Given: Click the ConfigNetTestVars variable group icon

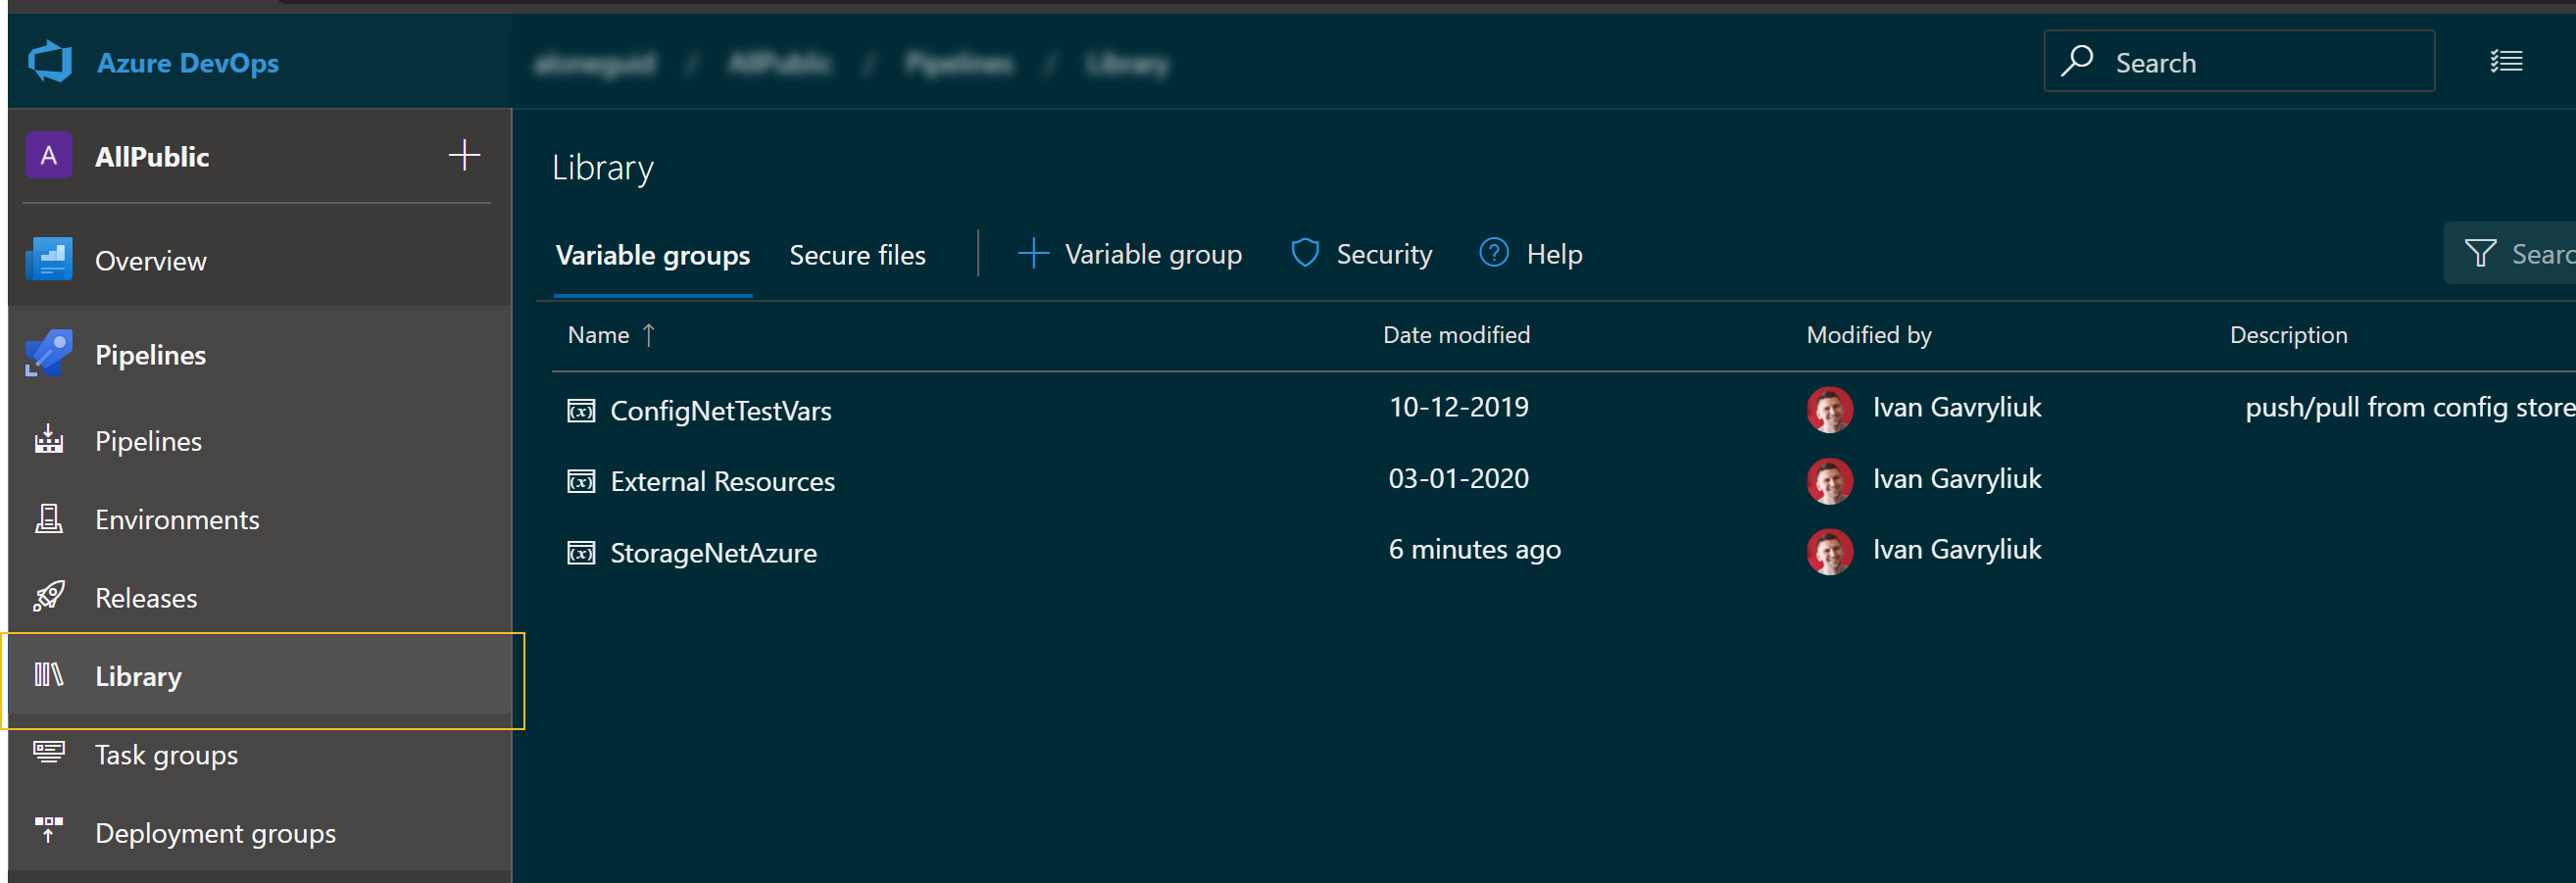Looking at the screenshot, I should pyautogui.click(x=581, y=410).
